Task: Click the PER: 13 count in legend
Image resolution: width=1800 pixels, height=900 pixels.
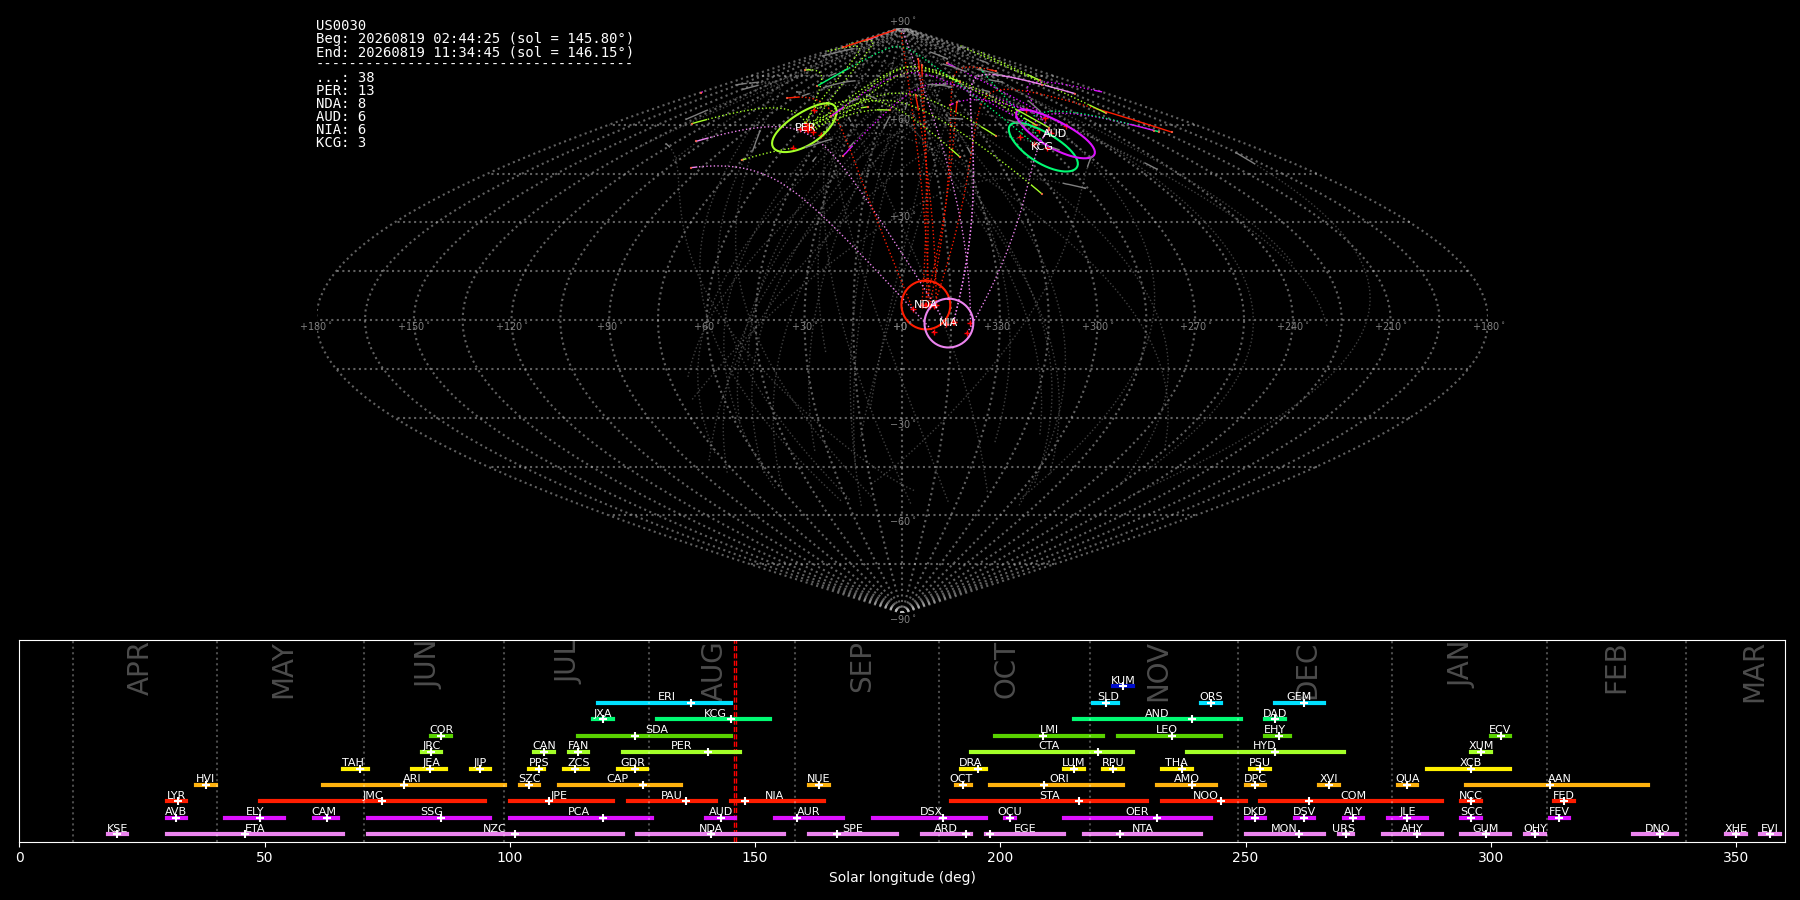Action: click(x=345, y=91)
